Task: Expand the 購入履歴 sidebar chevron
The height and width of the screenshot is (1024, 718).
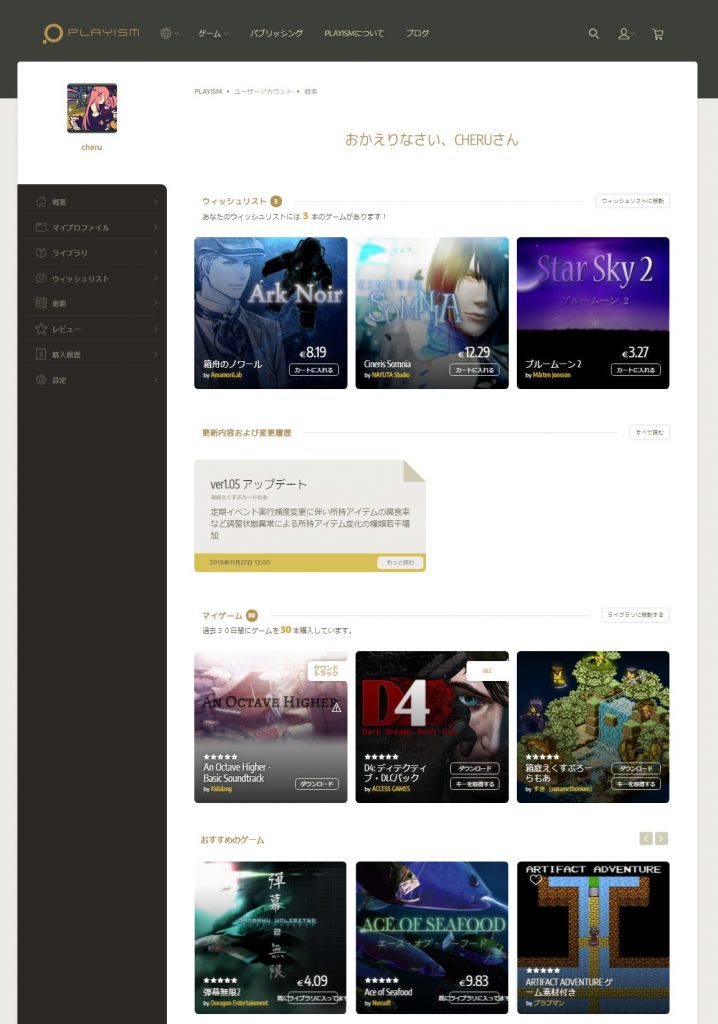Action: [x=155, y=354]
